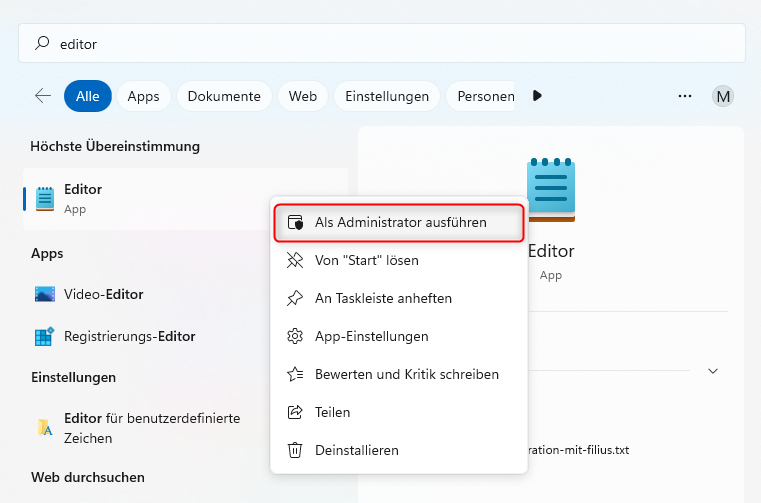The width and height of the screenshot is (761, 503).
Task: Select 'Von "Start" lösen' menu entry
Action: pos(366,260)
